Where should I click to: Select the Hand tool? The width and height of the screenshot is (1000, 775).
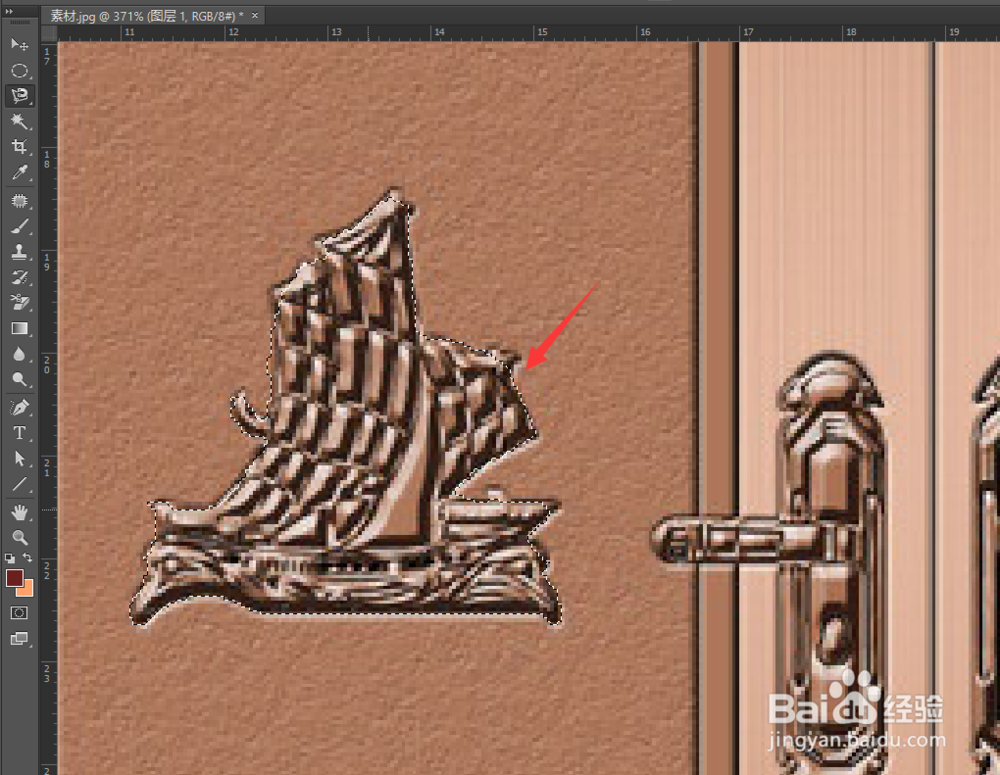tap(19, 512)
